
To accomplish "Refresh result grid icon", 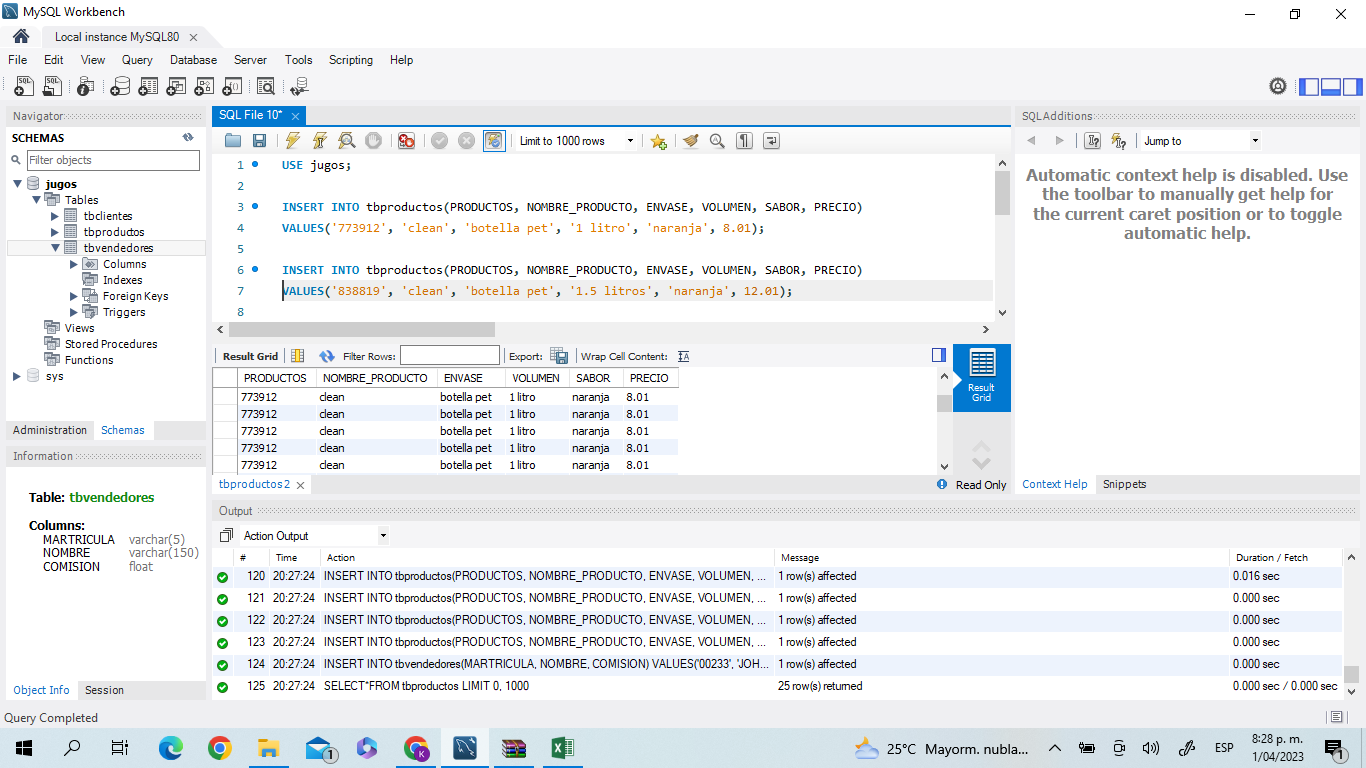I will point(327,356).
